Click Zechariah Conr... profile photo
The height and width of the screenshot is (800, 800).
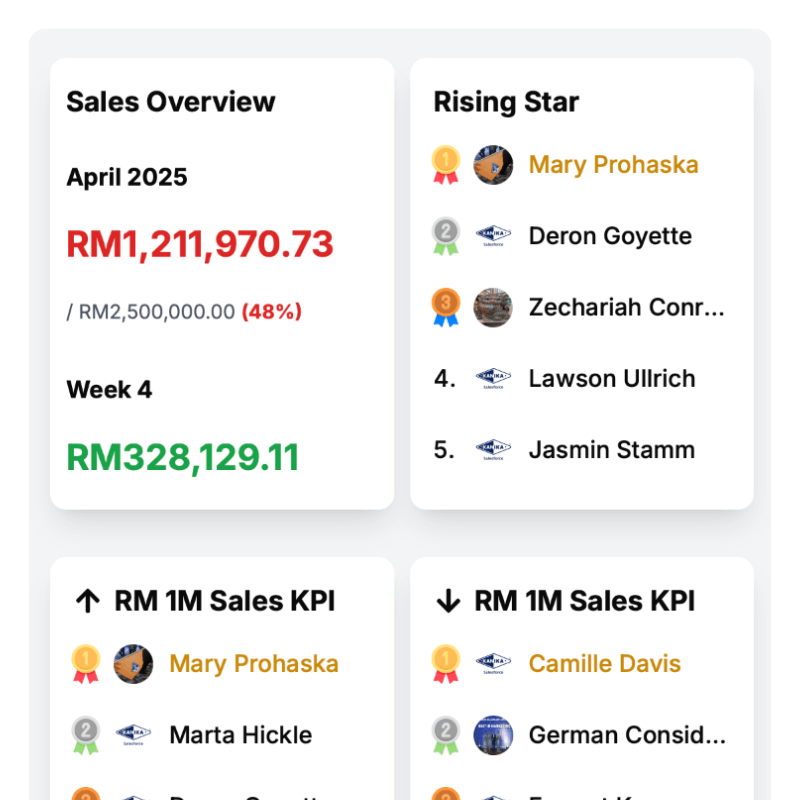pyautogui.click(x=493, y=307)
